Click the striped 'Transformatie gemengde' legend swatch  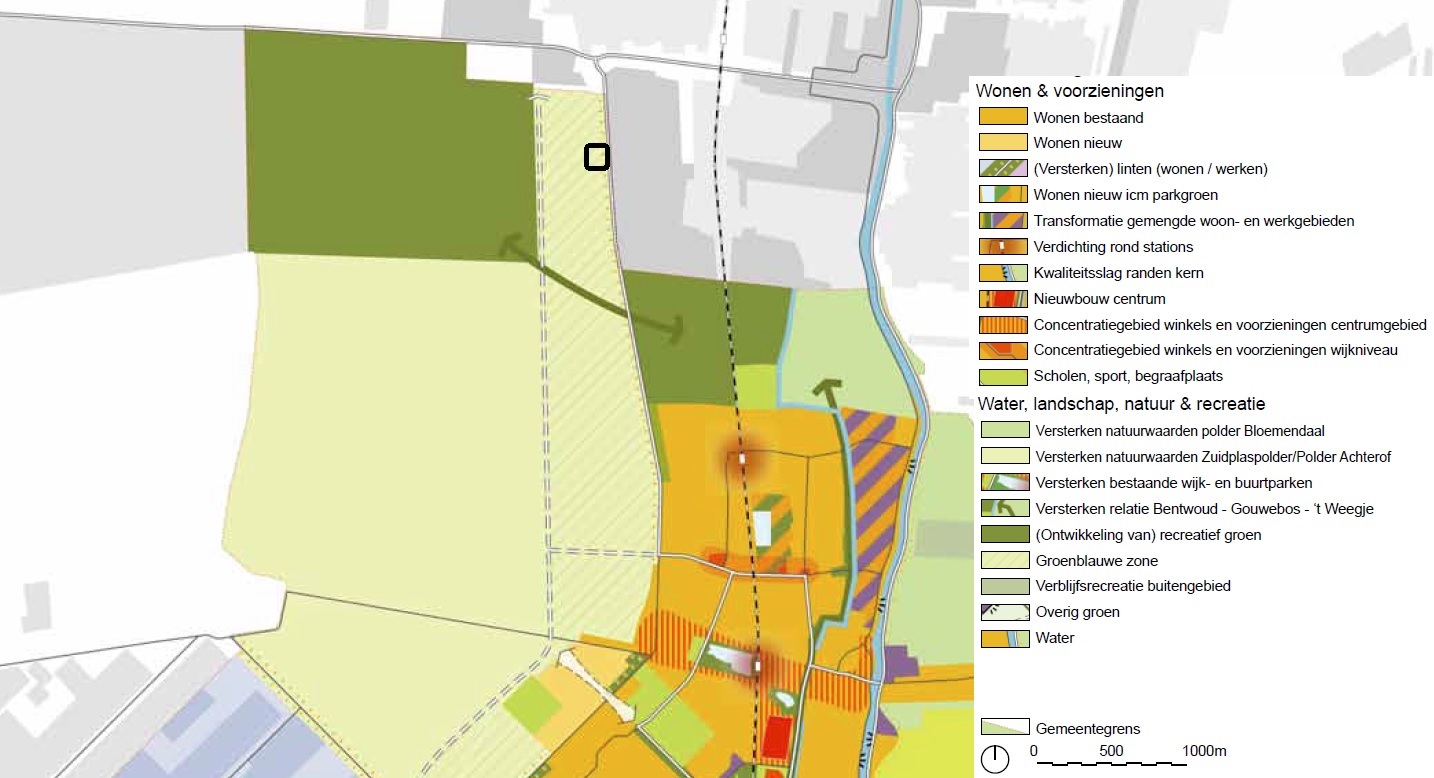[1003, 221]
